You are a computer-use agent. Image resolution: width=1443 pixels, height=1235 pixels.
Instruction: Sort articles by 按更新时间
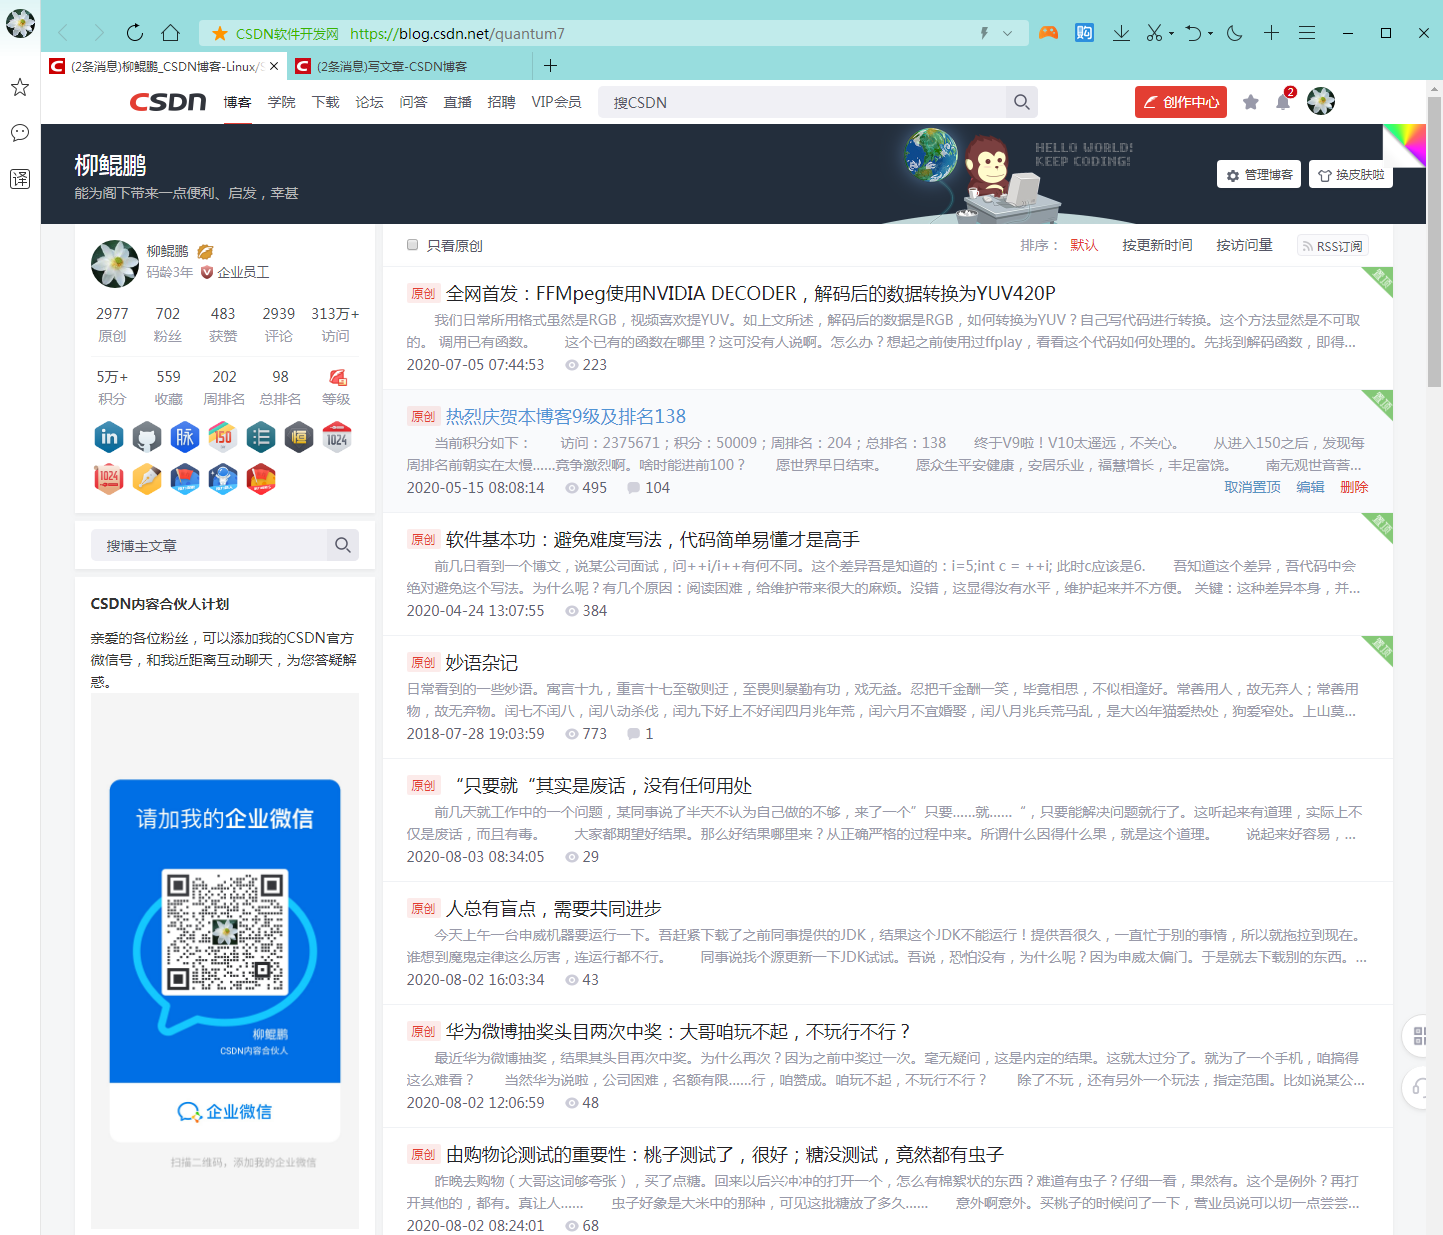click(1157, 245)
